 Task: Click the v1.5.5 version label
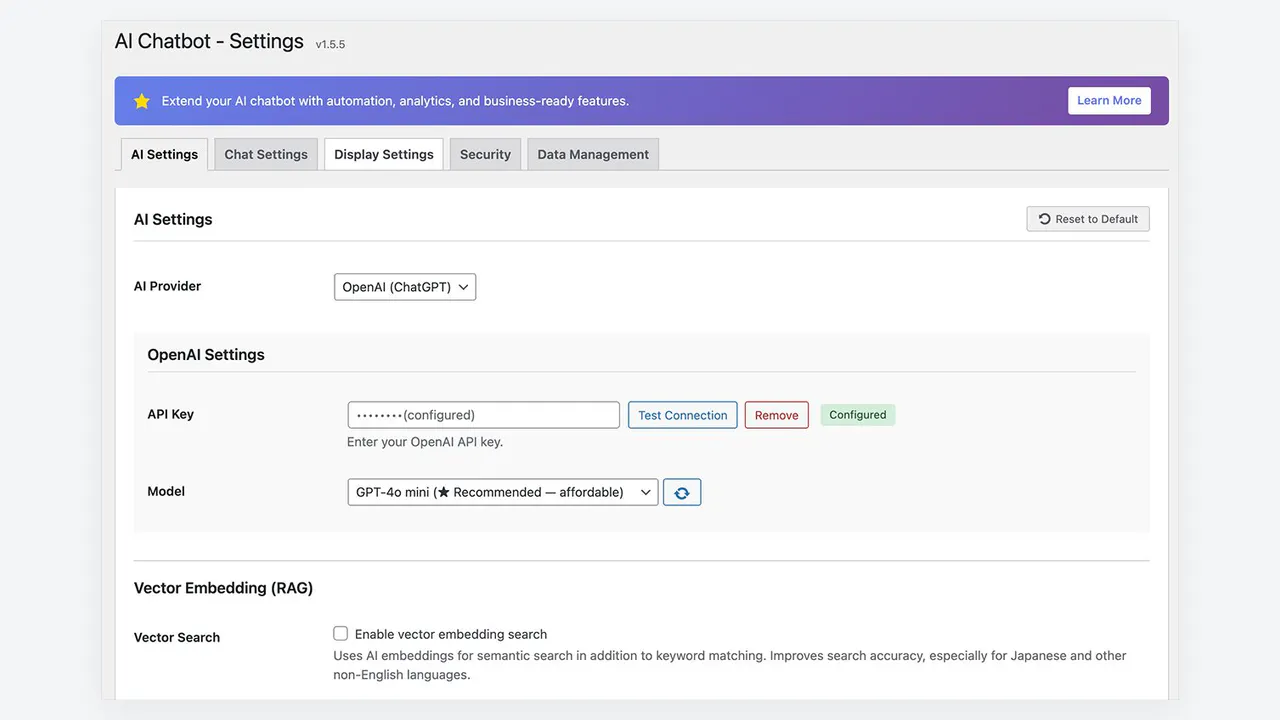[331, 45]
